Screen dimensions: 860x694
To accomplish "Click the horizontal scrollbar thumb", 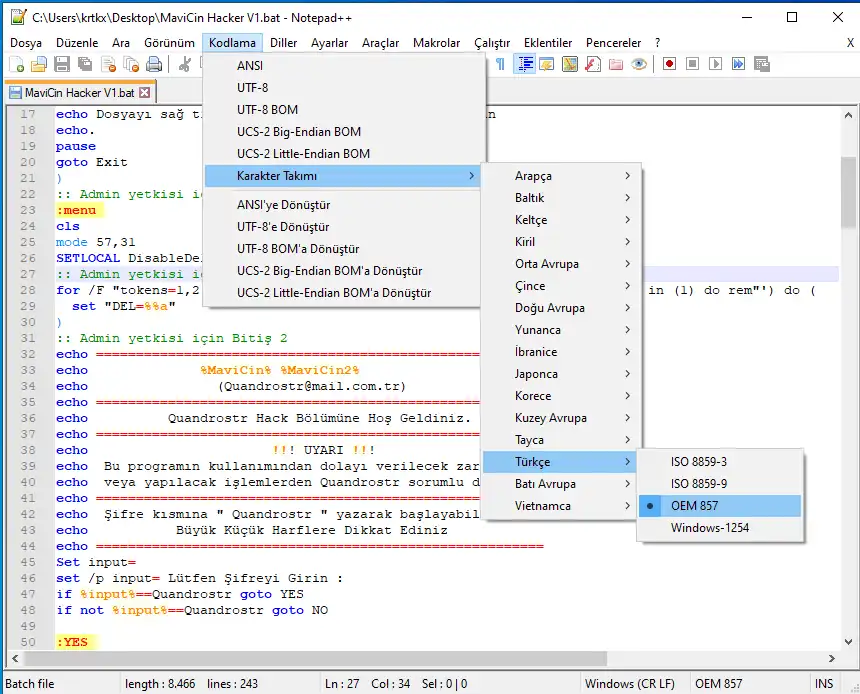I will [315, 658].
